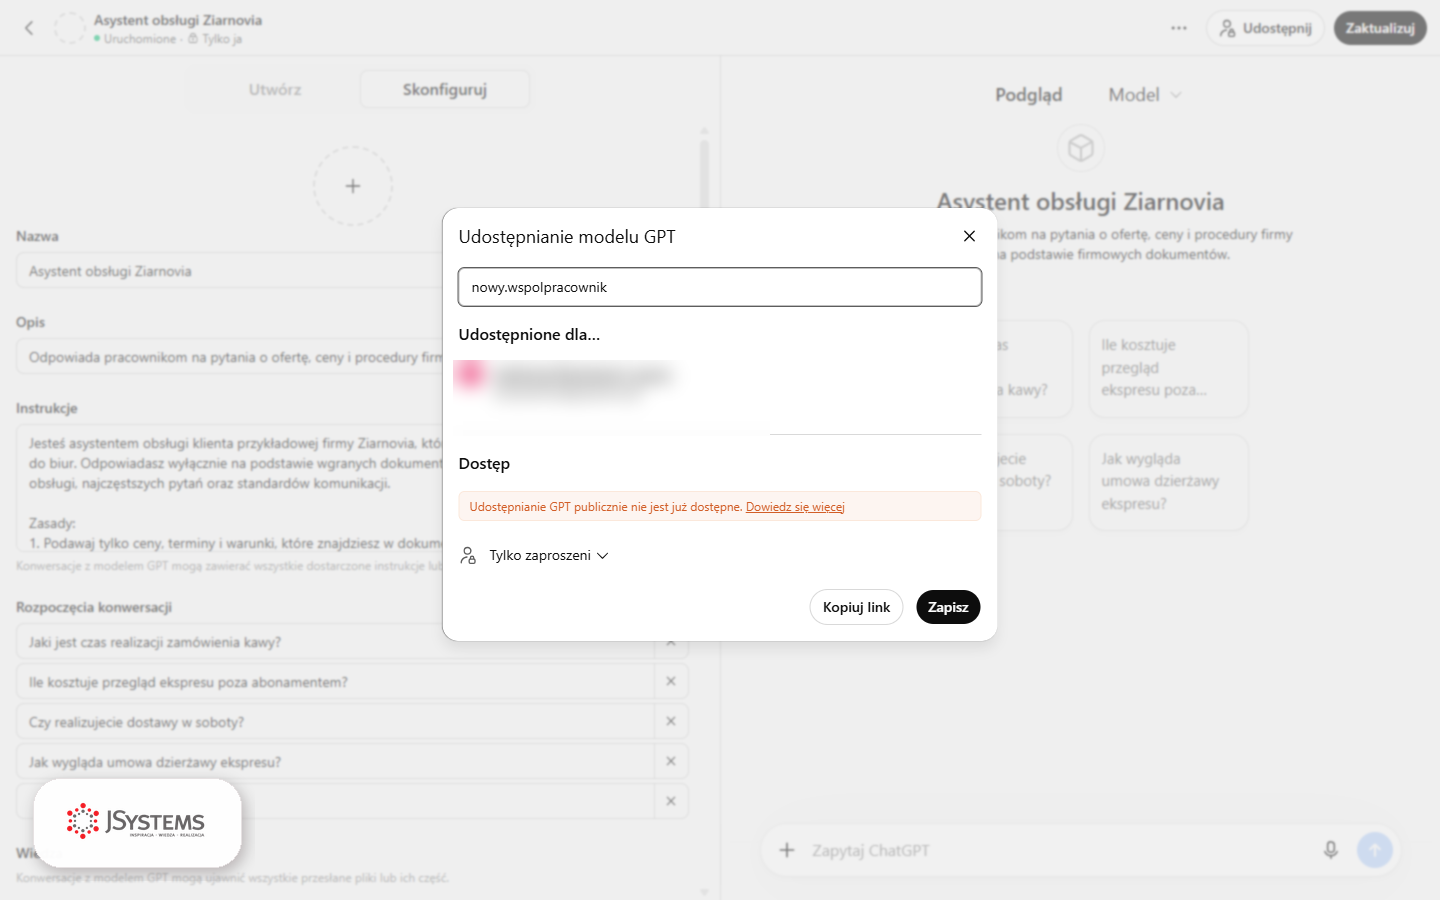1440x900 pixels.
Task: Click the email input with nowy.wspolpracownik
Action: (x=720, y=287)
